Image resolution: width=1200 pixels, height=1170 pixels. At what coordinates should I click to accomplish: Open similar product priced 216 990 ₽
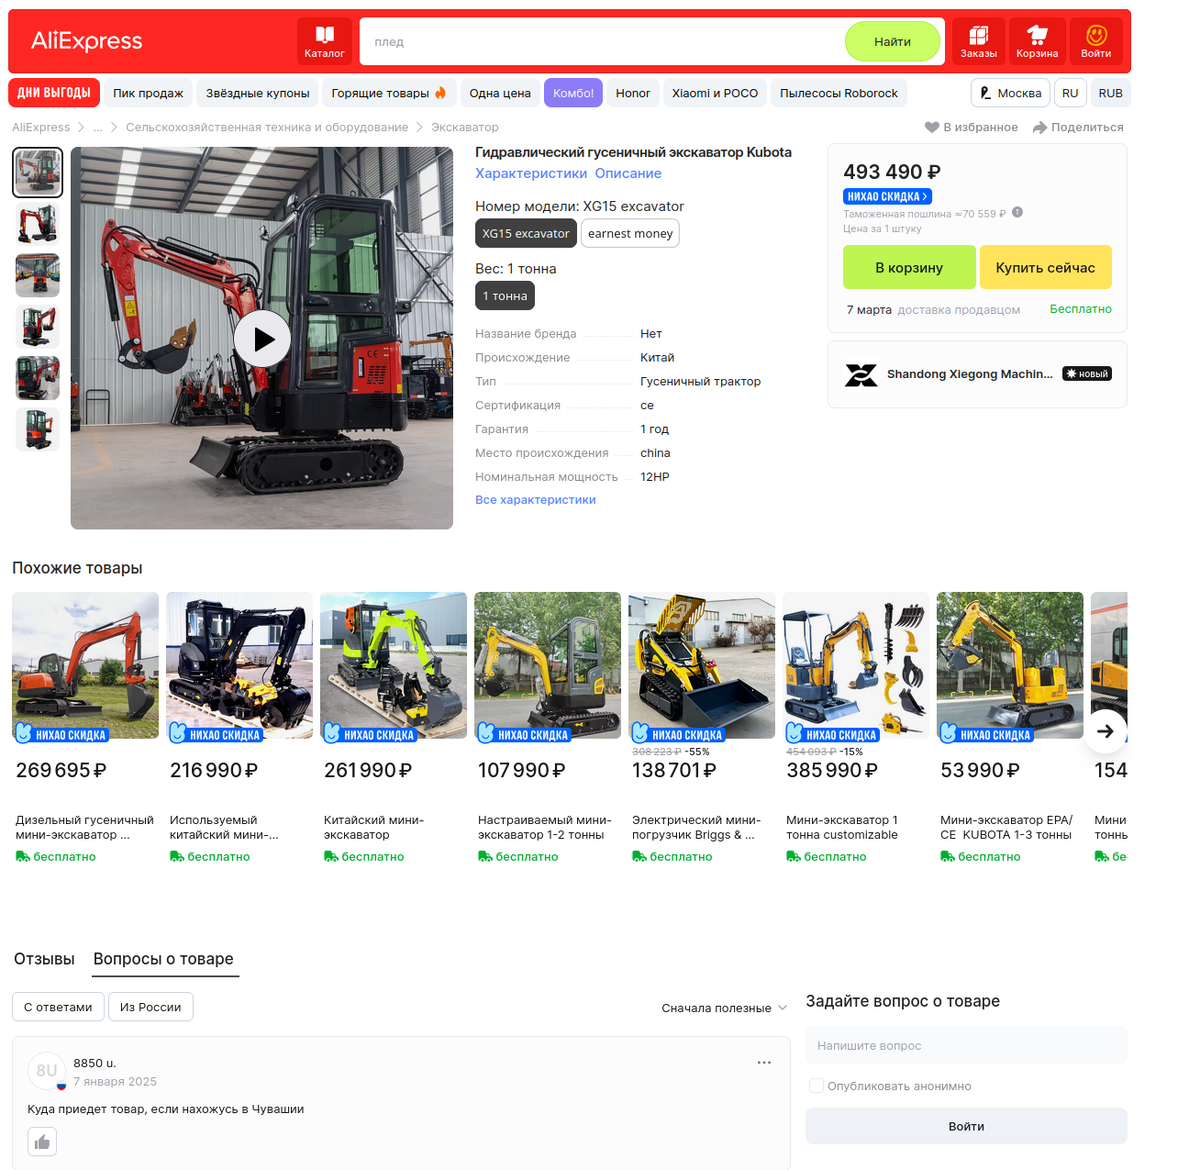[239, 728]
